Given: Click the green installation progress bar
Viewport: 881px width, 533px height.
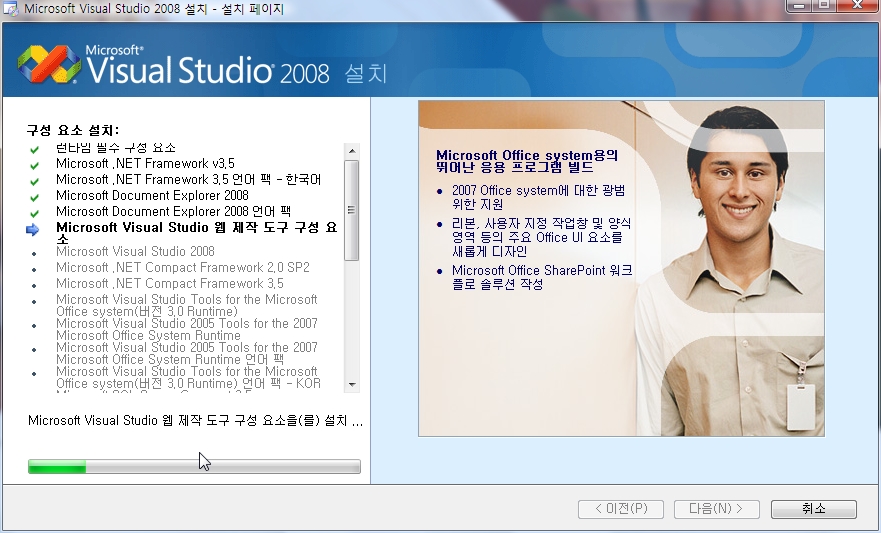Looking at the screenshot, I should (194, 466).
